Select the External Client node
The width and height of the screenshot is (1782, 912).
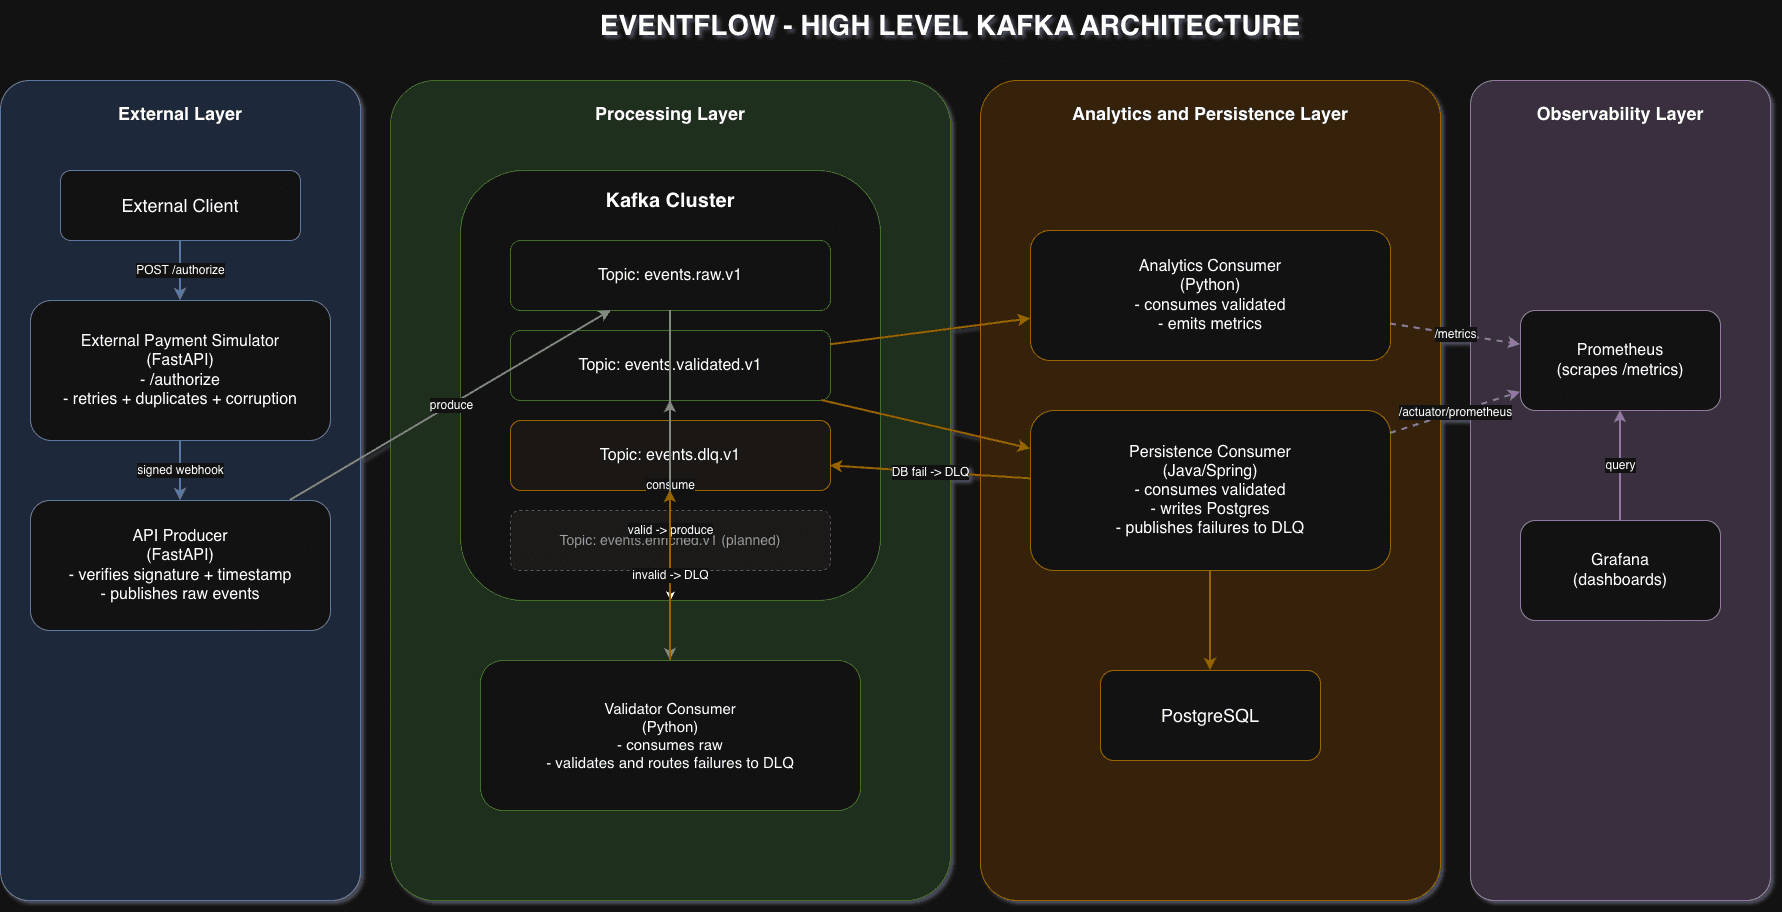point(180,205)
